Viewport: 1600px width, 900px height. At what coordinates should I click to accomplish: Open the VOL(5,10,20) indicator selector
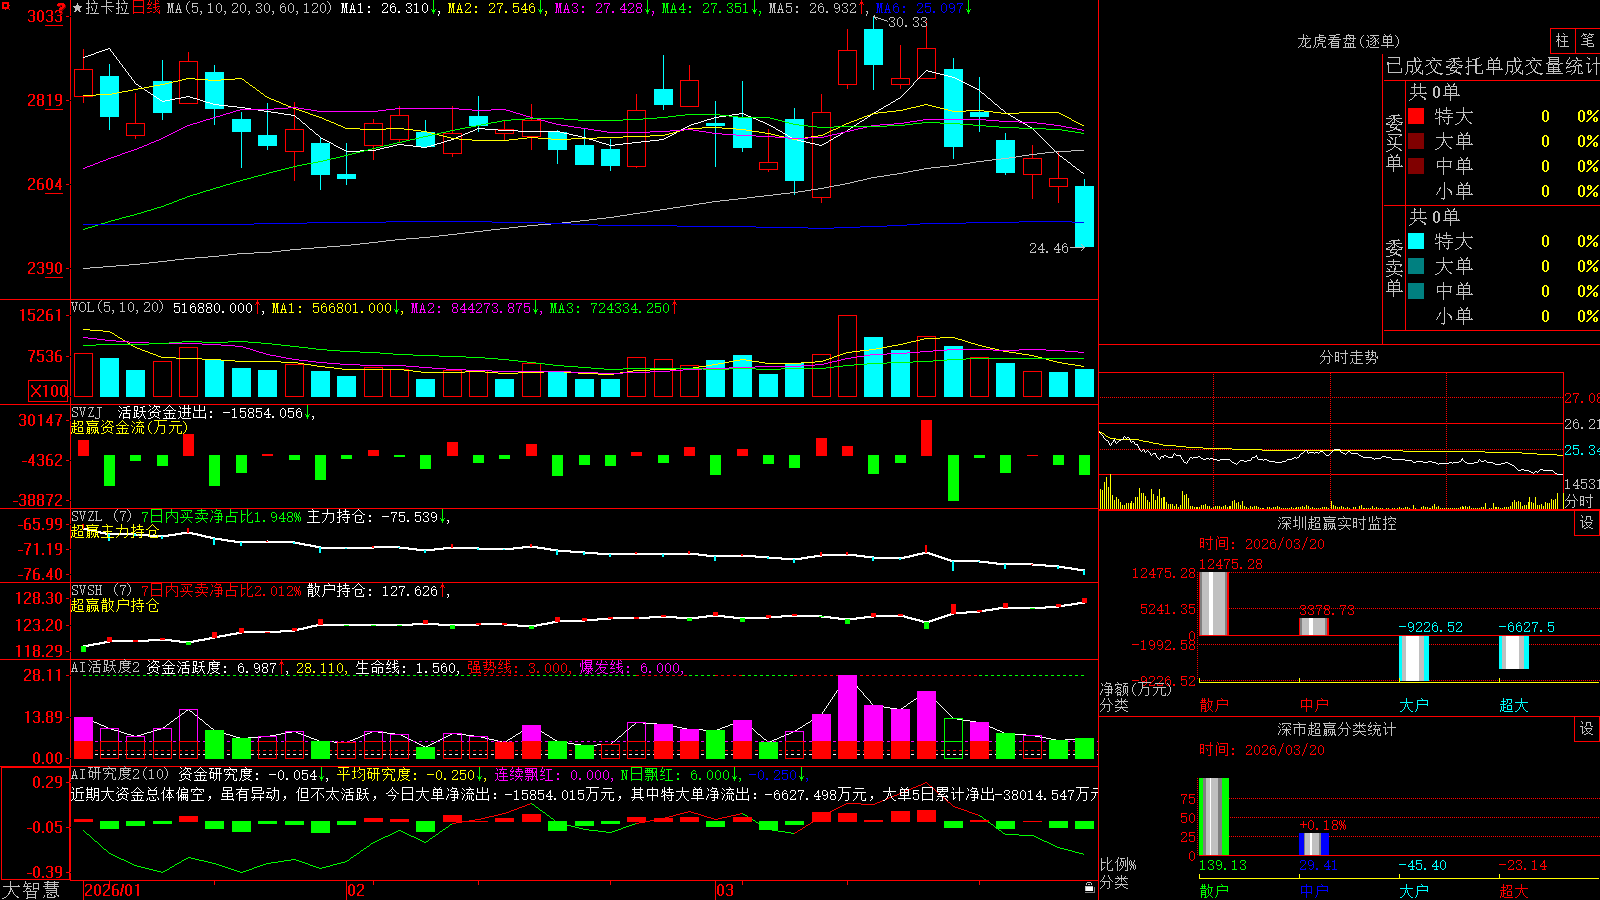pyautogui.click(x=117, y=308)
